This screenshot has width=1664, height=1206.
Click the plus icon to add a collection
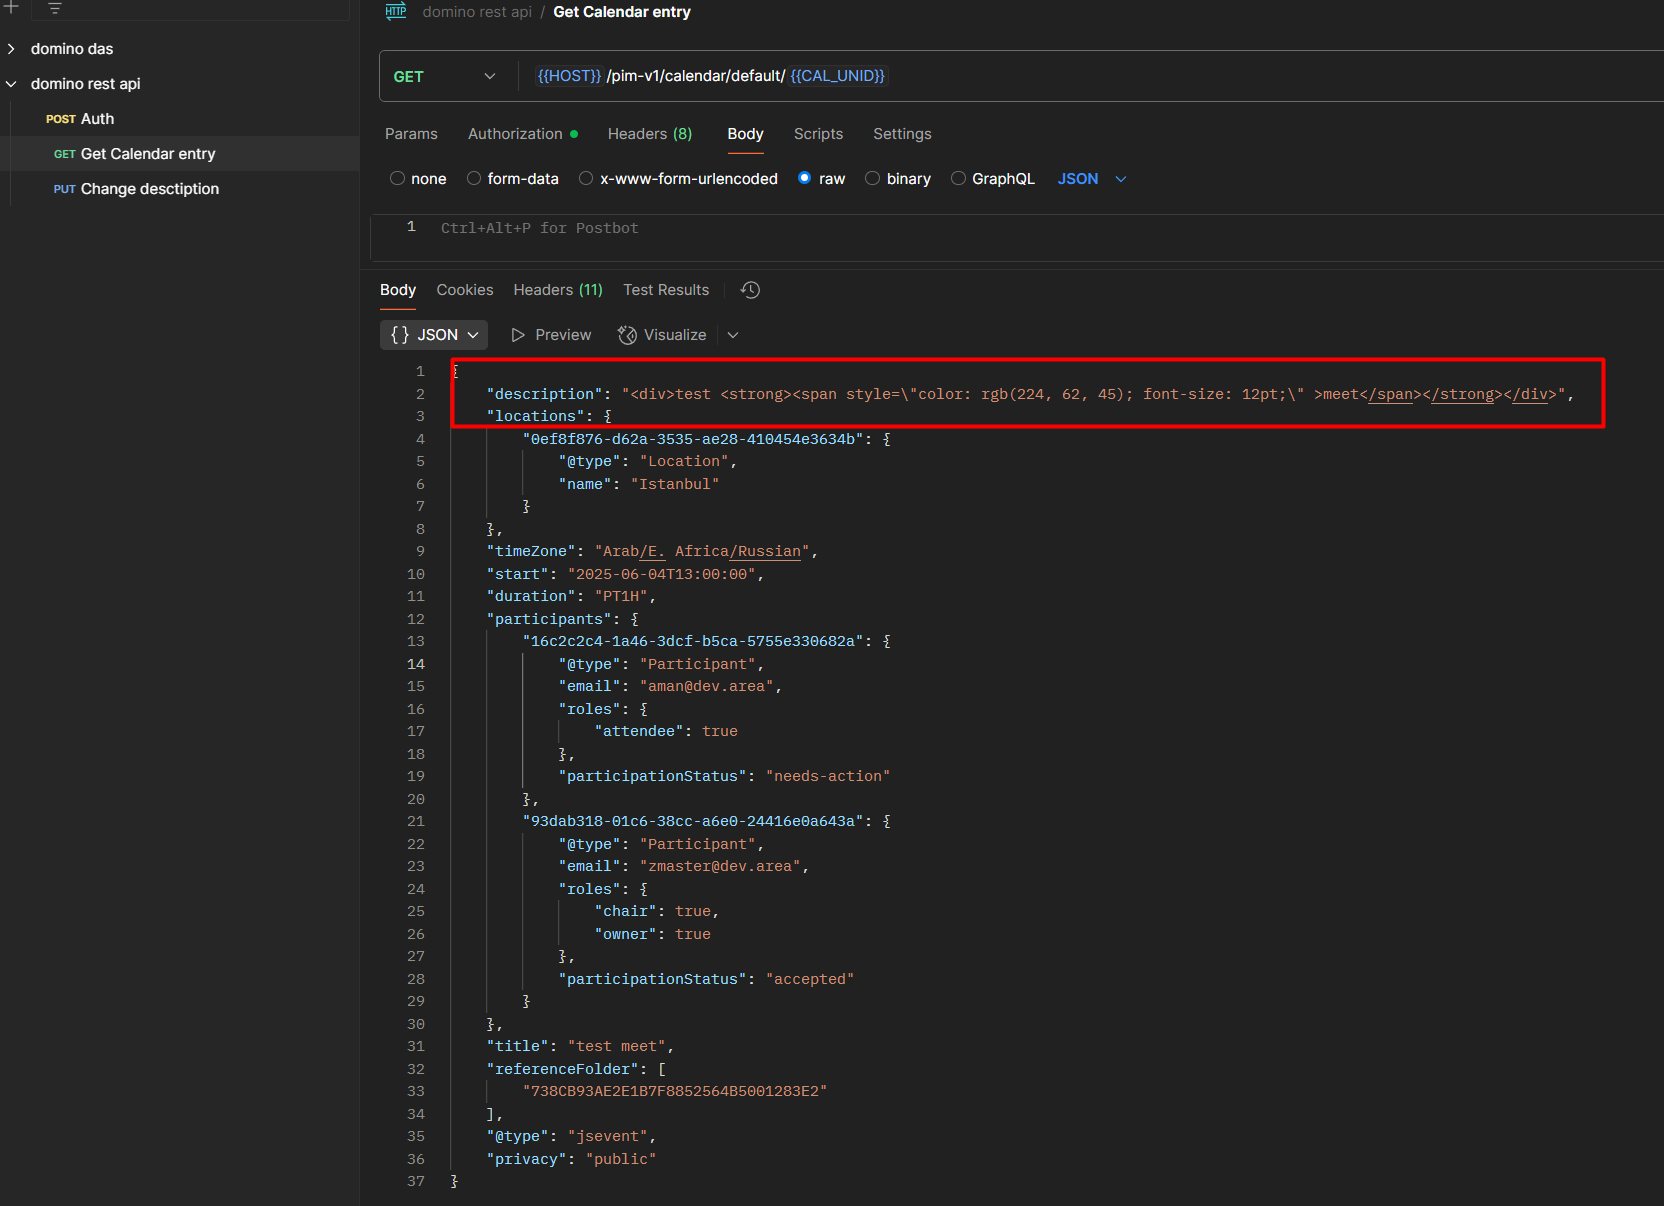12,7
